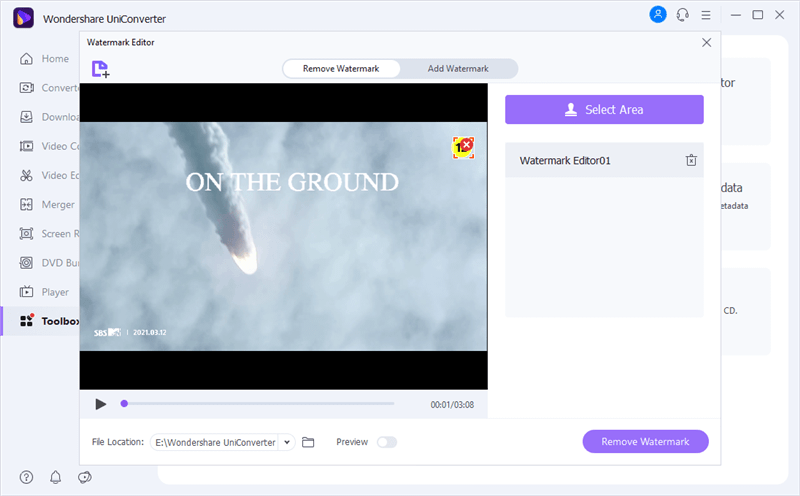The width and height of the screenshot is (800, 496).
Task: Click the purple playback position handle
Action: [124, 404]
